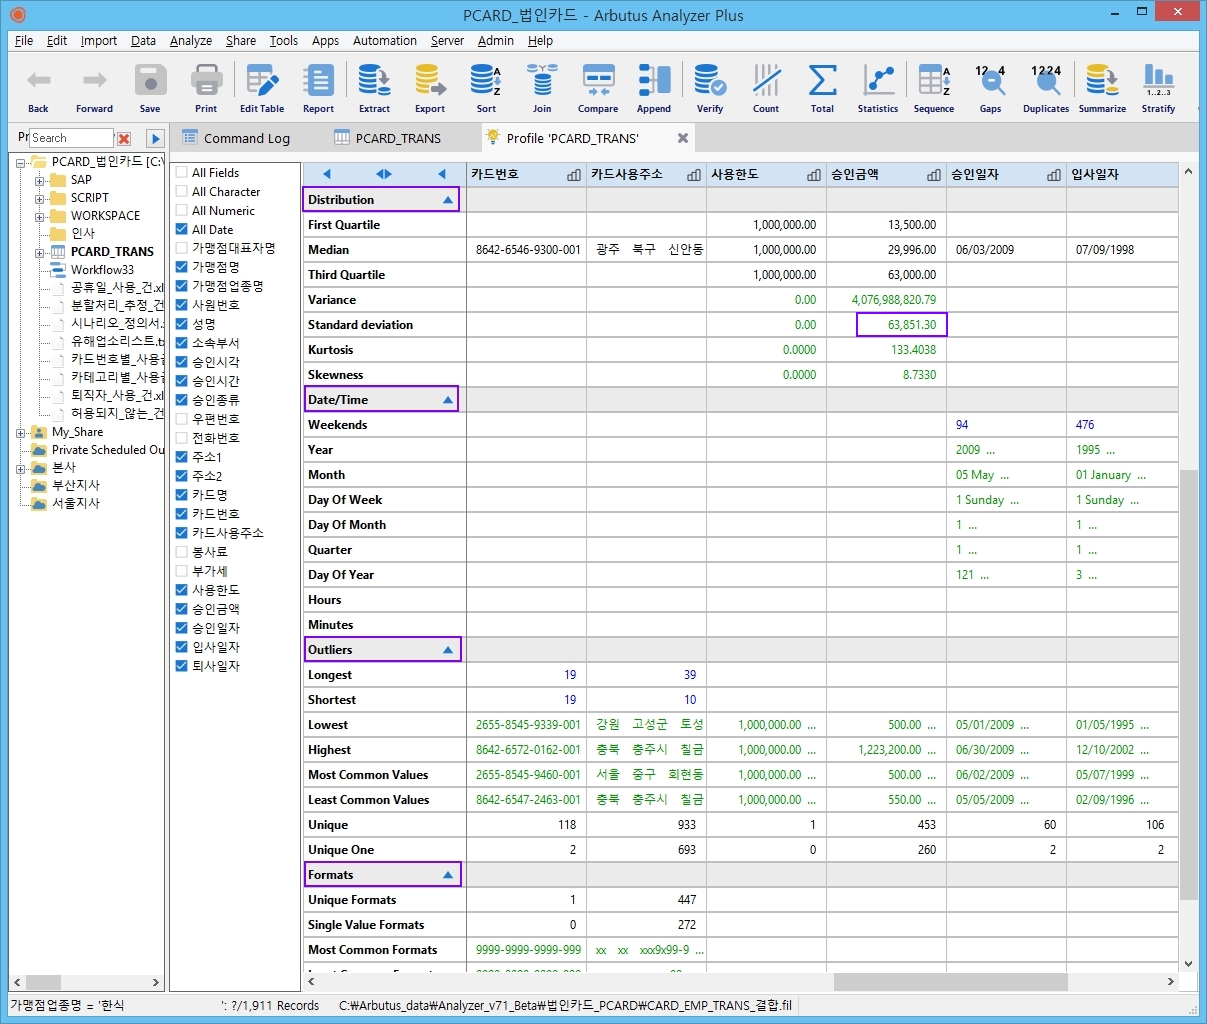Switch to the PCARD_TRANS tab
1207x1024 pixels.
tap(388, 138)
